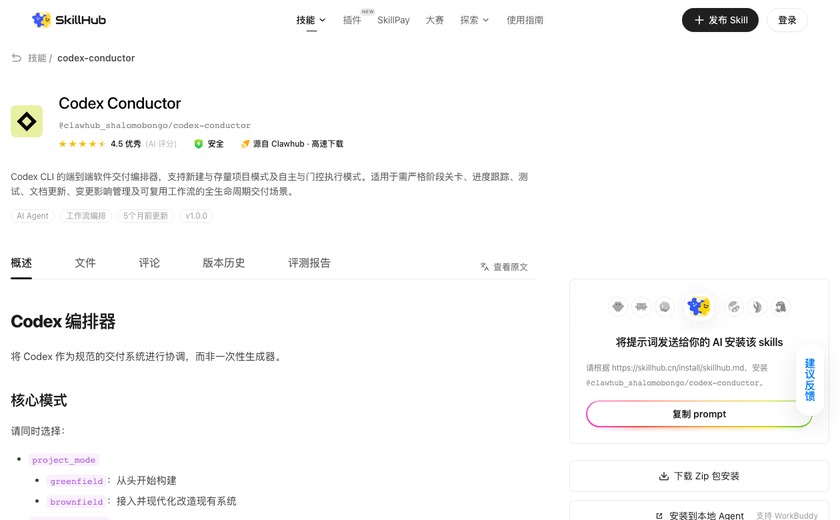Click the 源自 Clawhub · 高速下载 label
This screenshot has width=840, height=520.
point(298,144)
